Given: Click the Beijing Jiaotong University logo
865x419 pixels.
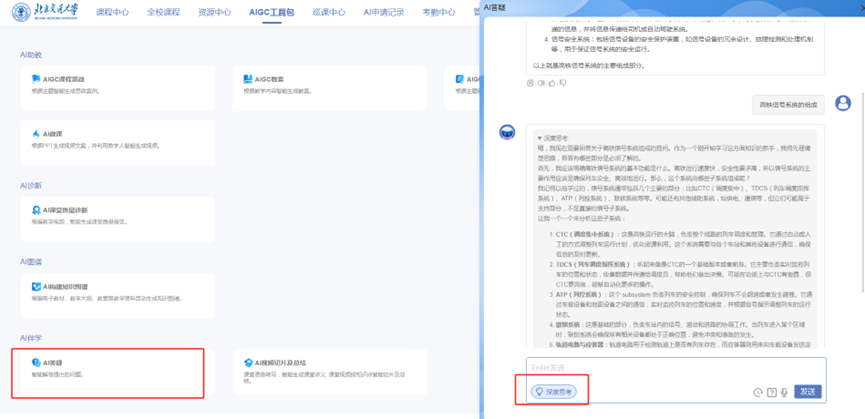Looking at the screenshot, I should (x=45, y=13).
